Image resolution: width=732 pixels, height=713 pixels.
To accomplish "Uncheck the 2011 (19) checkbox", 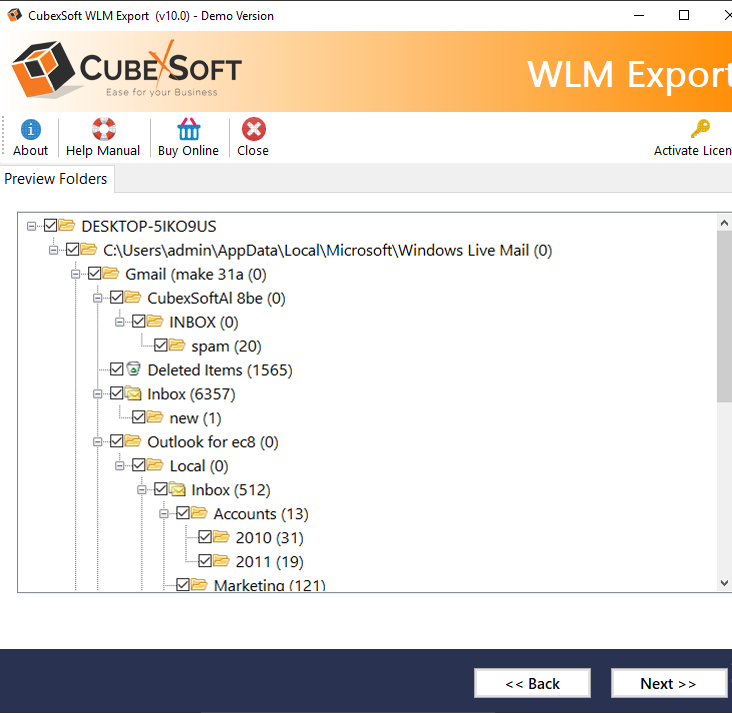I will pos(205,561).
